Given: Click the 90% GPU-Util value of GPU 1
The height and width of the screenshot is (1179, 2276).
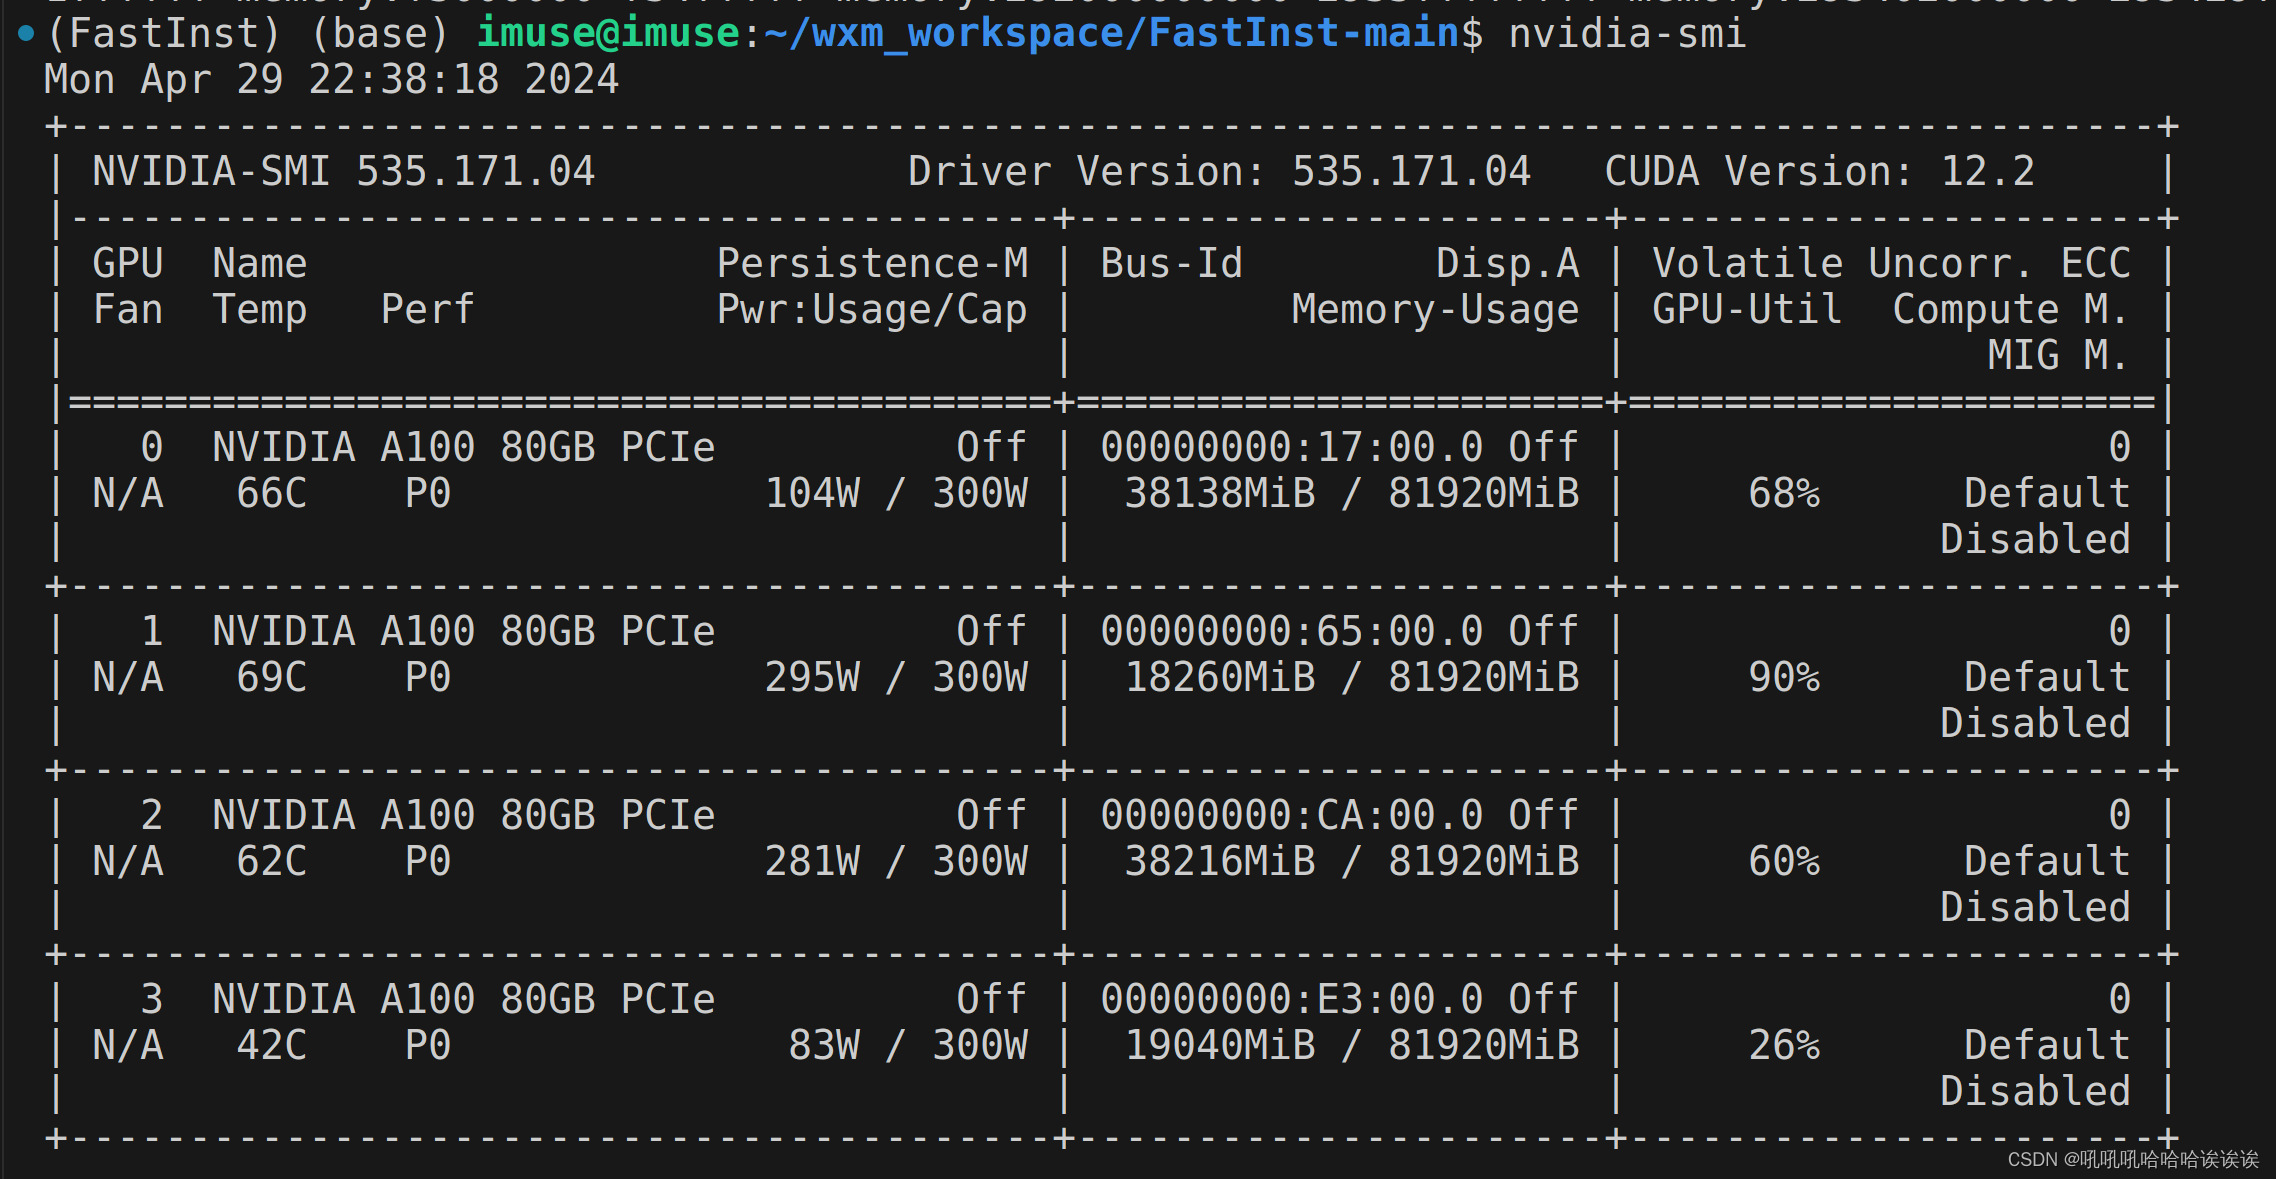Looking at the screenshot, I should click(x=1786, y=676).
